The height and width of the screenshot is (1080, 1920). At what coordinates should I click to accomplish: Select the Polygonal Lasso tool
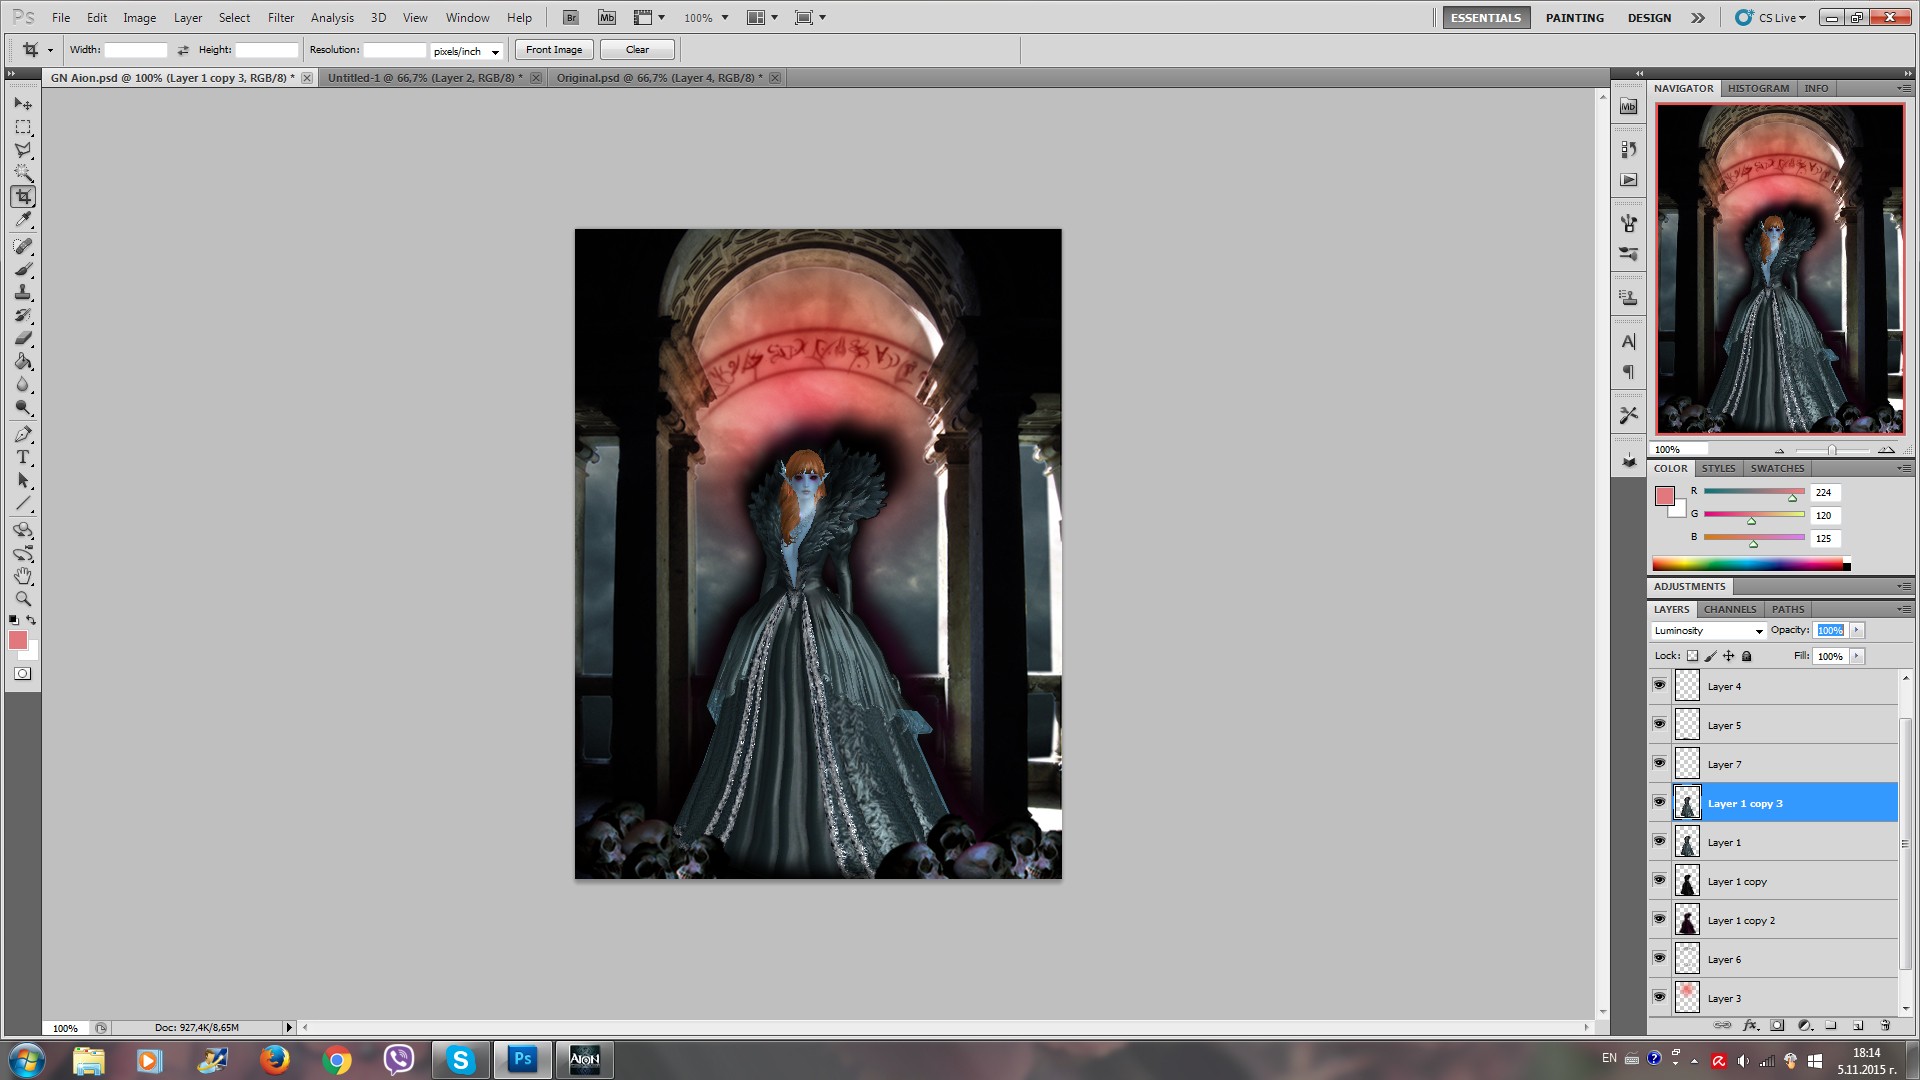pyautogui.click(x=23, y=150)
